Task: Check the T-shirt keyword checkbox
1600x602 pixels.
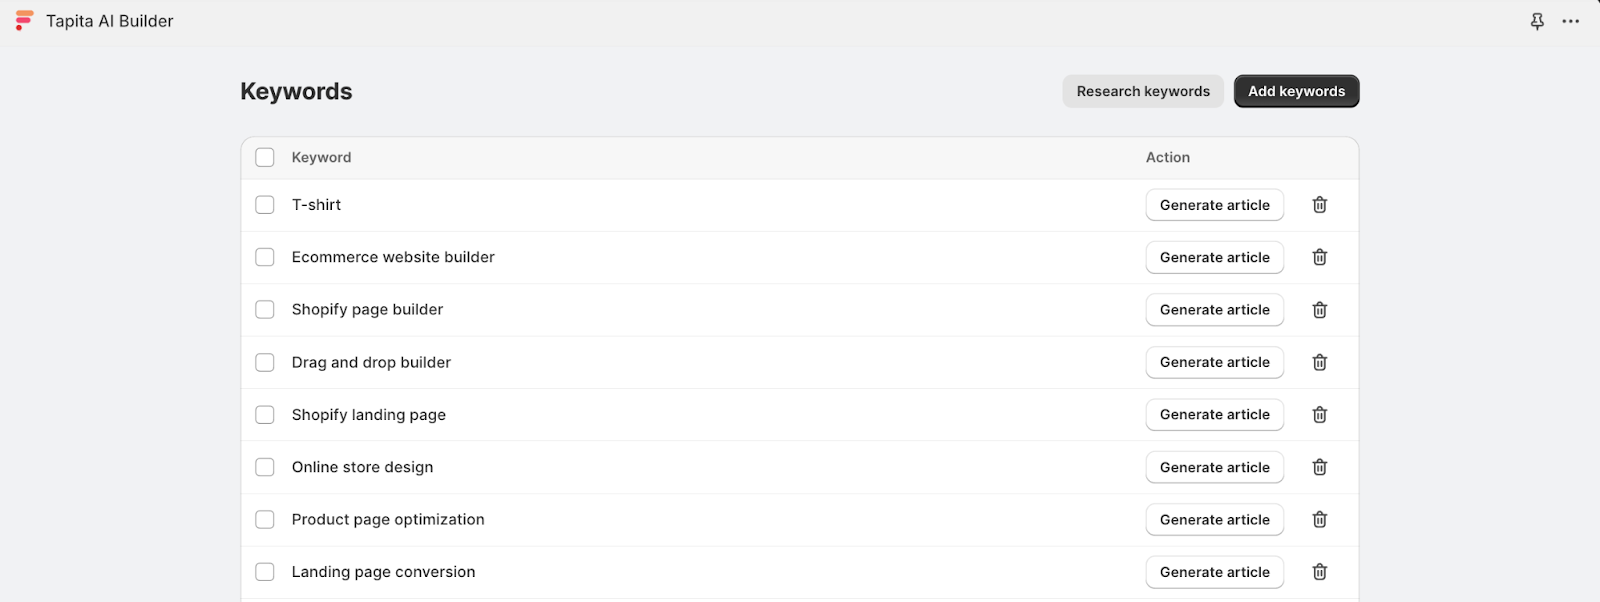Action: 265,205
